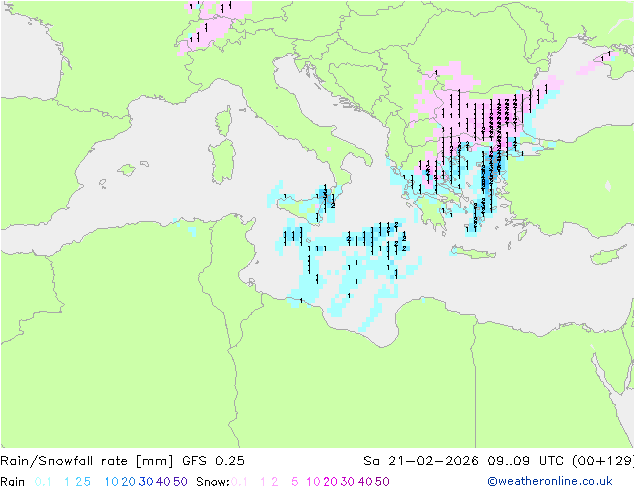This screenshot has width=634, height=490.
Task: Select the 'GFS 0.25' model label
Action: (213, 461)
